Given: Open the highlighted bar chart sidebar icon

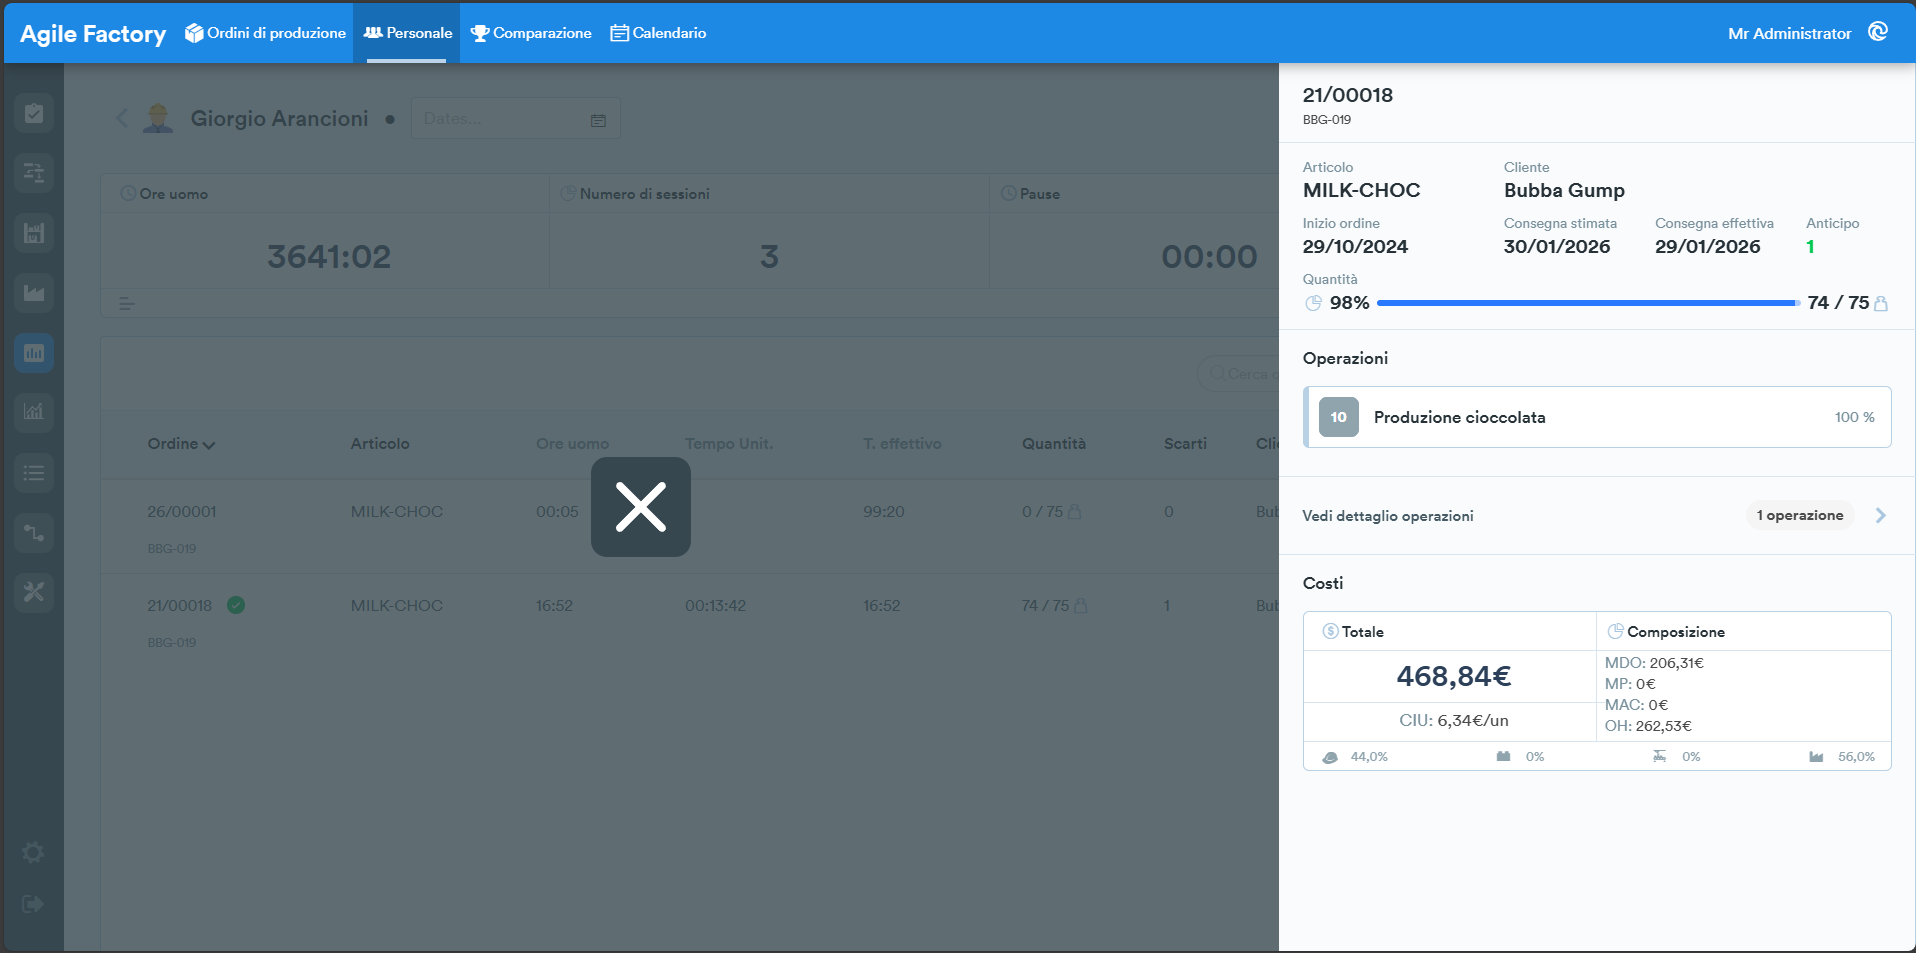Looking at the screenshot, I should click(34, 353).
